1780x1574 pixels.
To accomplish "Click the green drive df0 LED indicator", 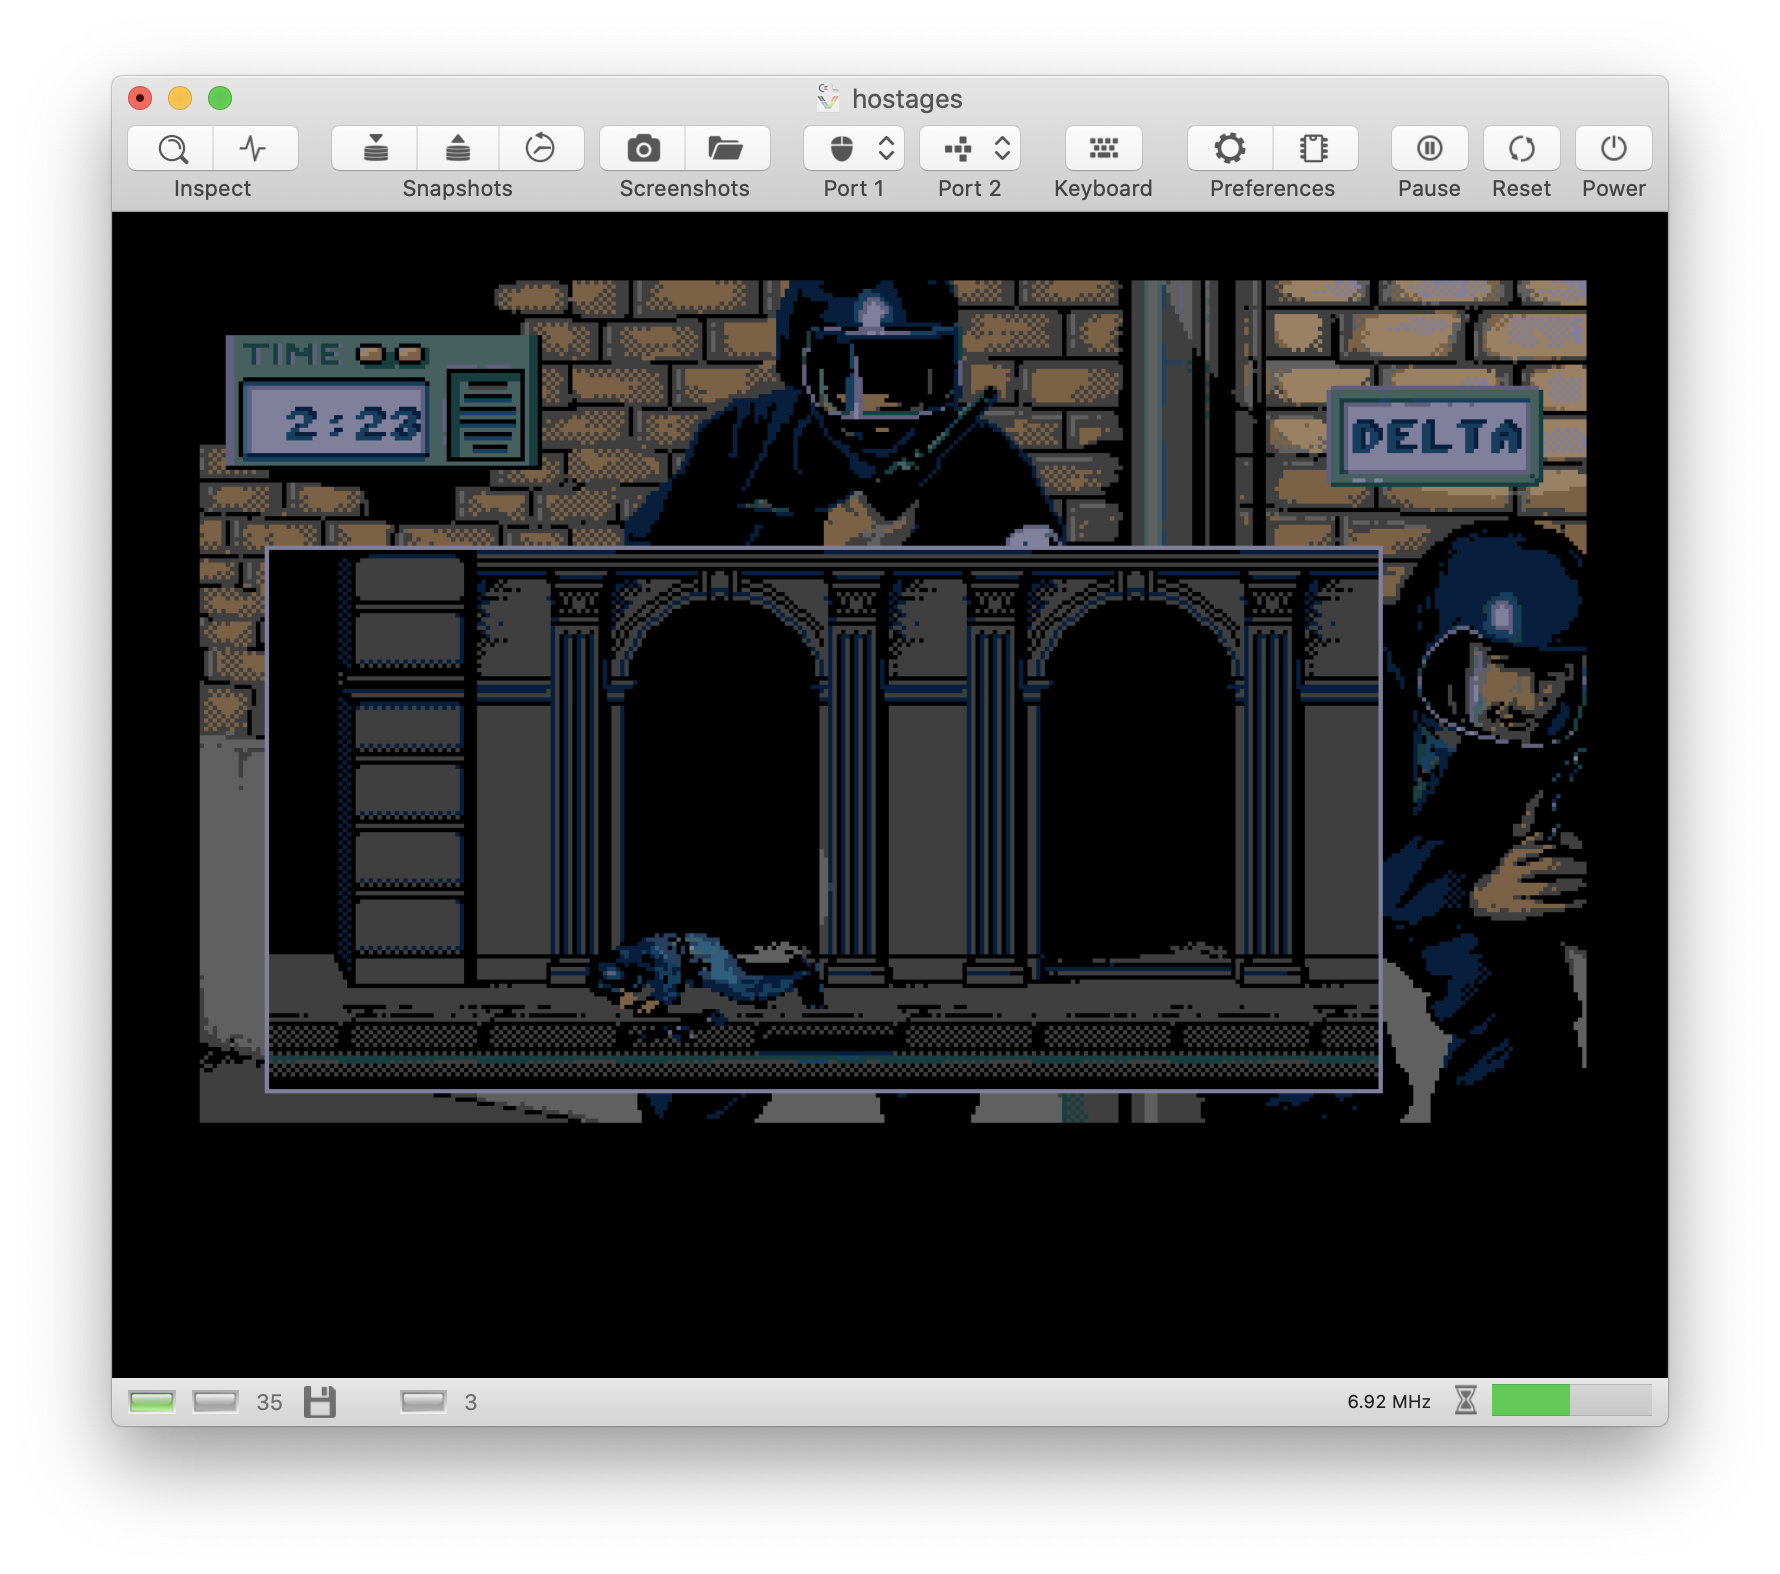I will pos(152,1402).
